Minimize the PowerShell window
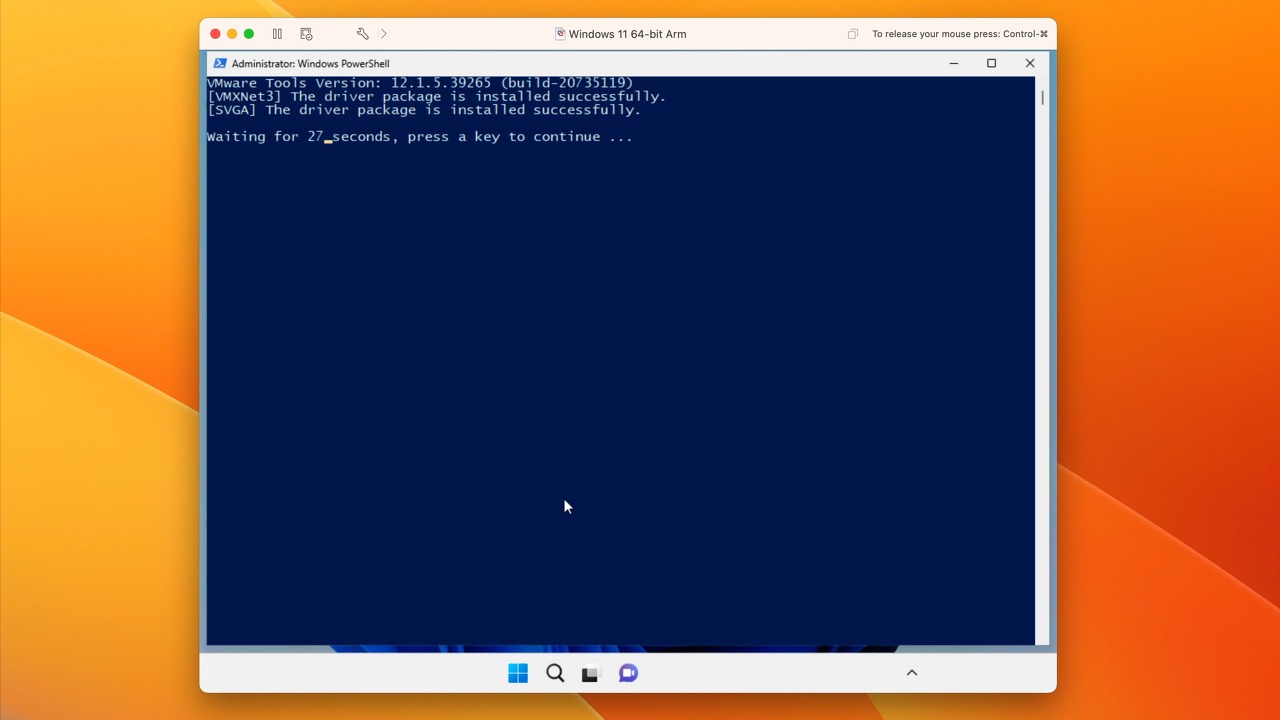The image size is (1280, 720). (954, 63)
